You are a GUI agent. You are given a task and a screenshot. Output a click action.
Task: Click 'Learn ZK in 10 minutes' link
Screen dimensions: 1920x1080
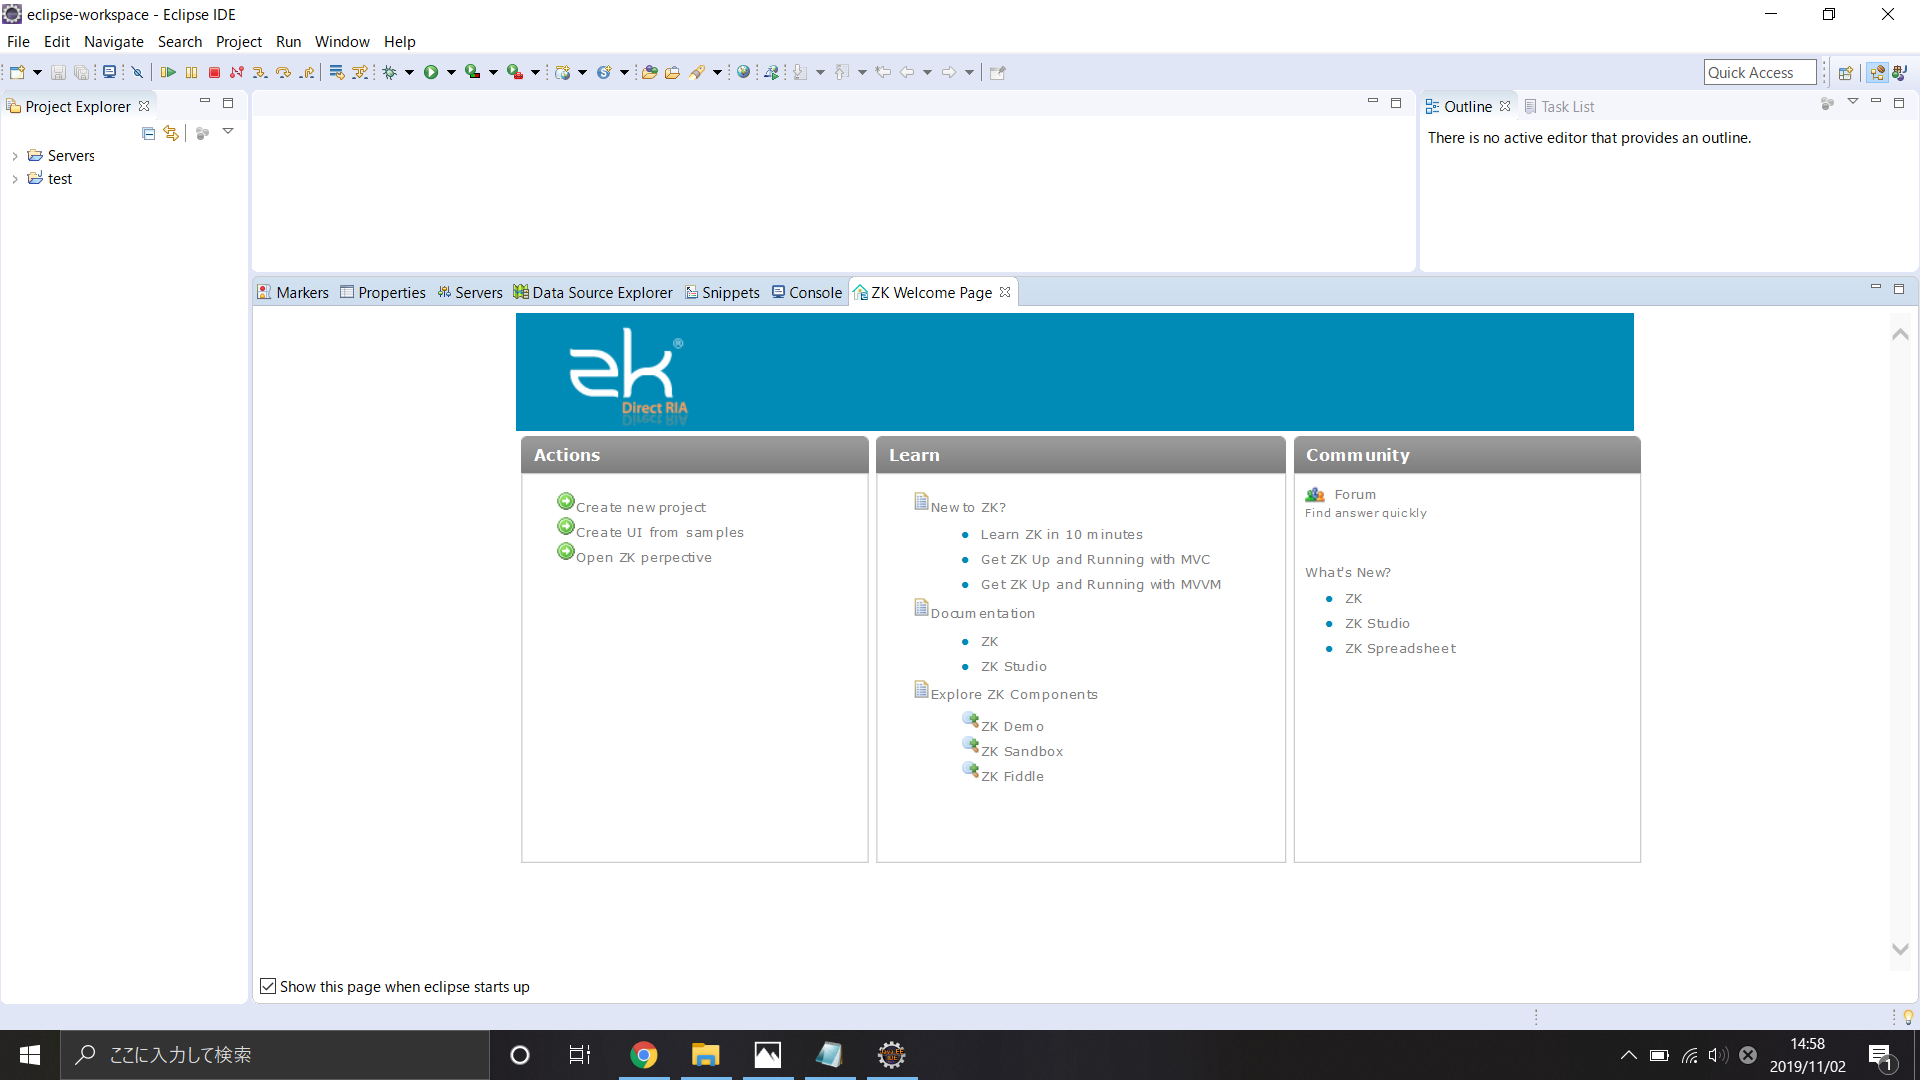[x=1061, y=535]
